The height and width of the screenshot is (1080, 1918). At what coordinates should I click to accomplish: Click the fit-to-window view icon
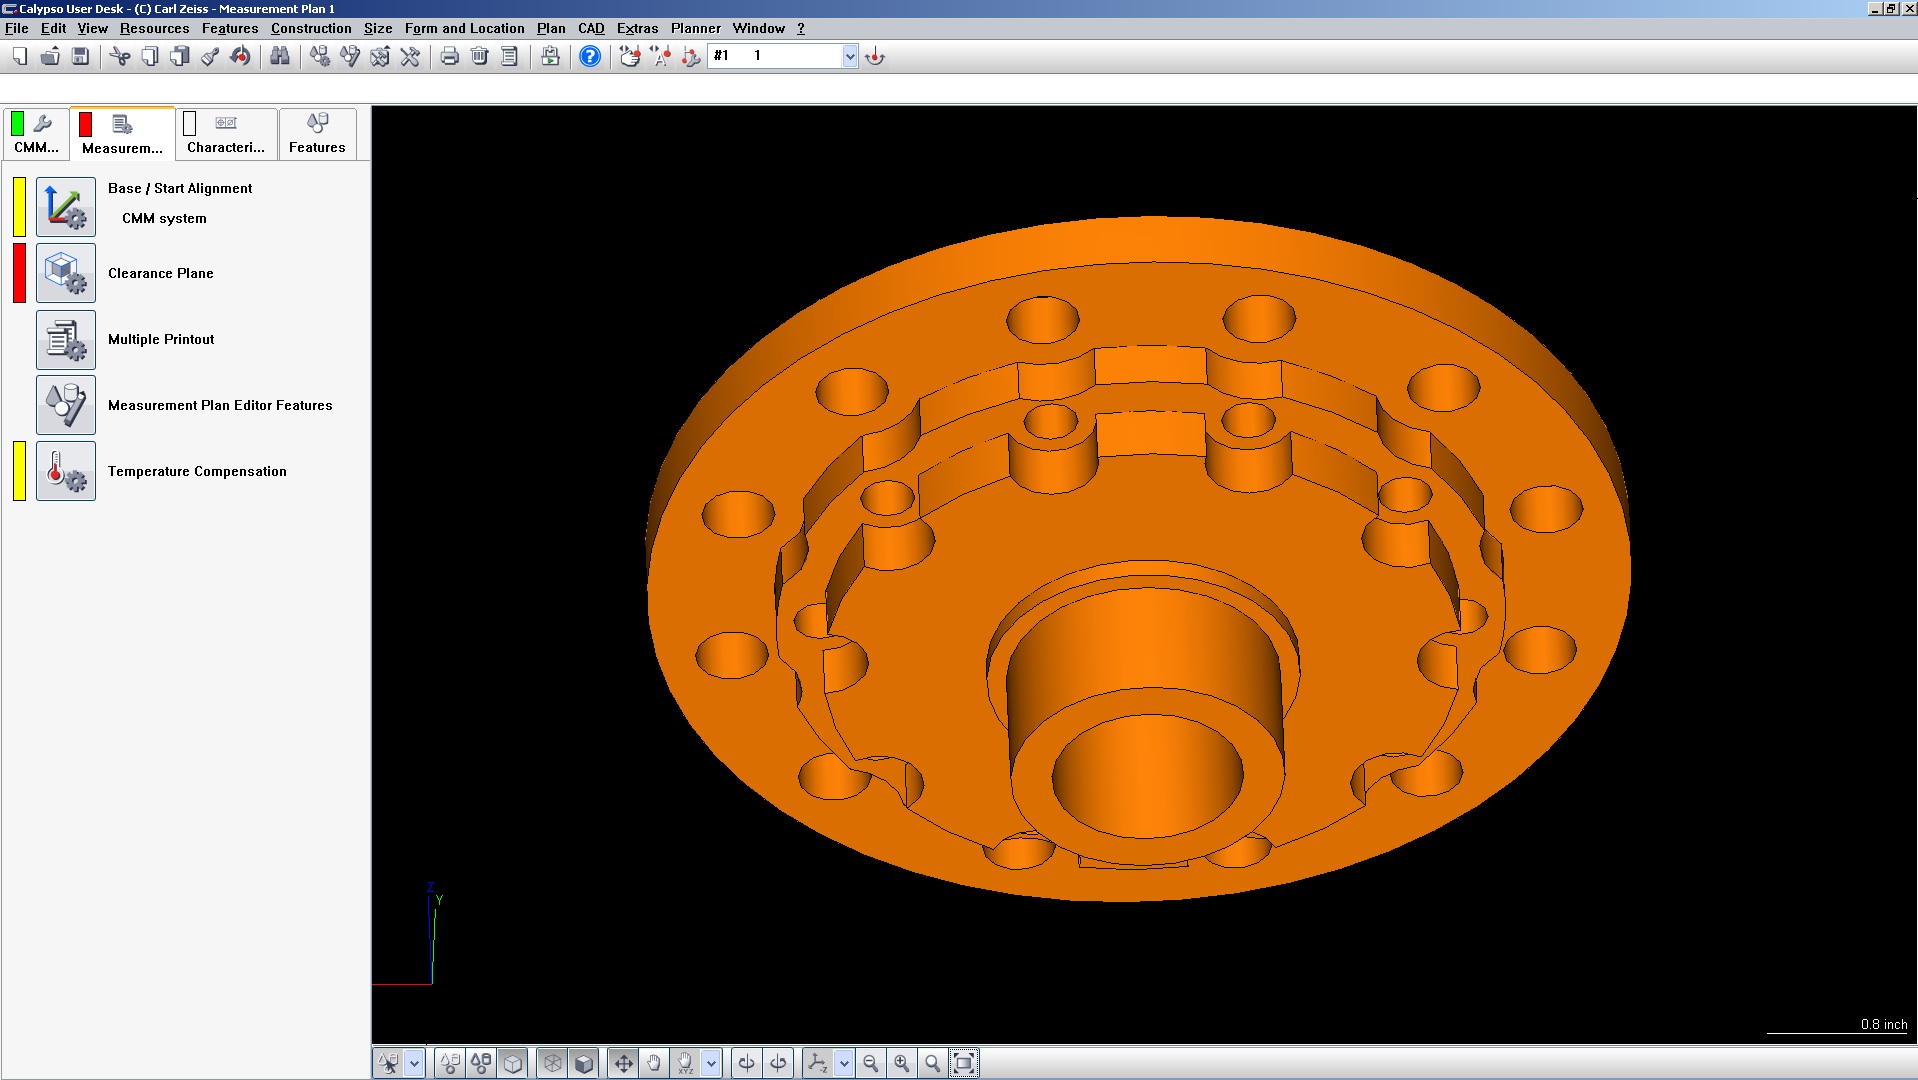(964, 1063)
